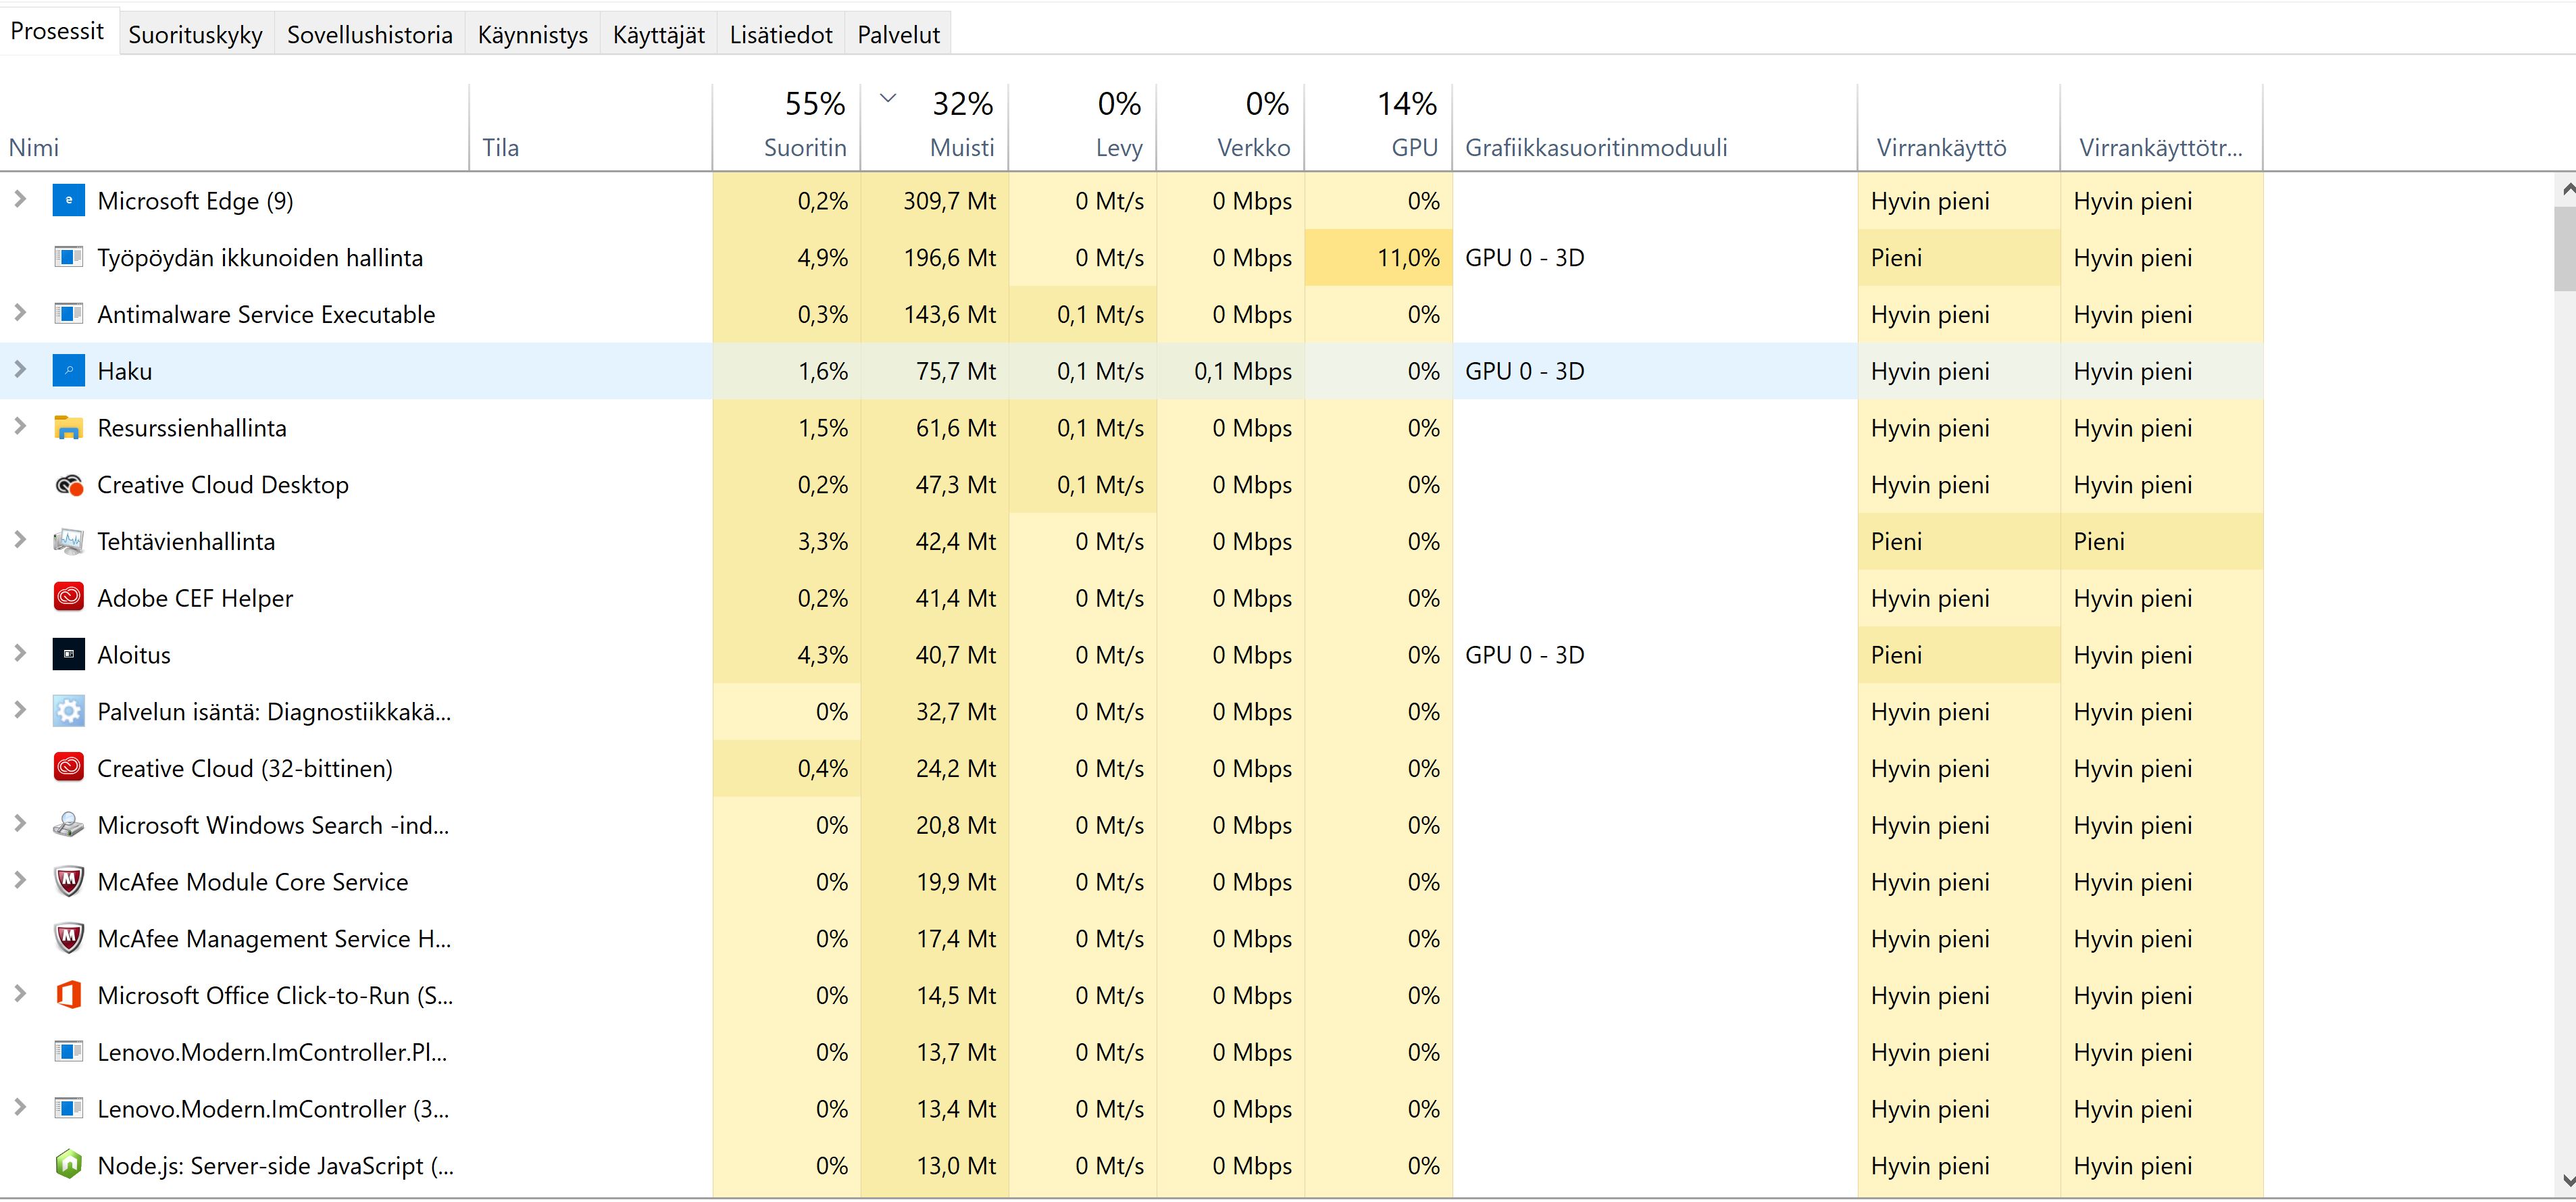Expand Microsoft Windows Search indexer row

coord(20,824)
